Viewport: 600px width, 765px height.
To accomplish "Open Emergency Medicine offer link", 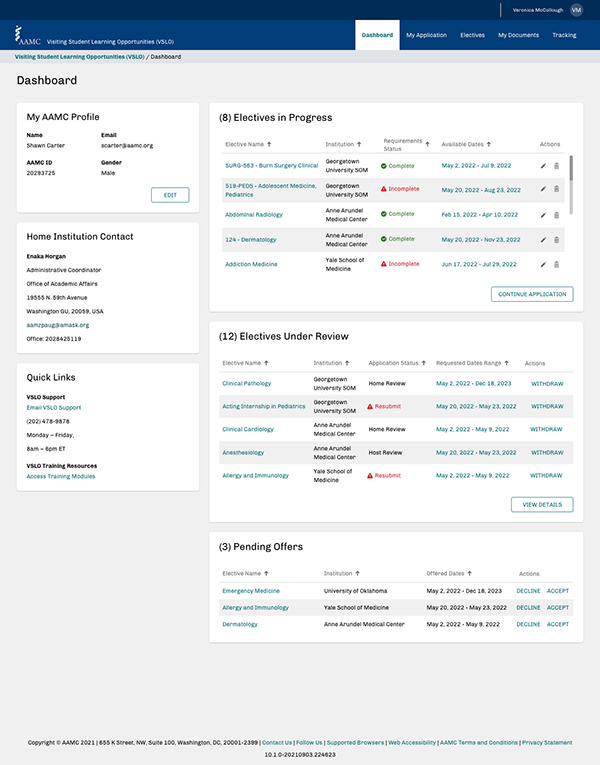I will [251, 591].
